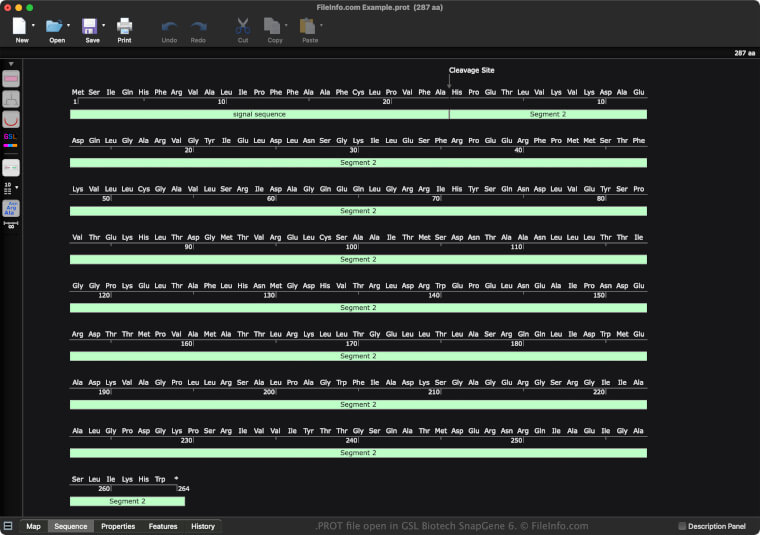This screenshot has width=760, height=535.
Task: Open the Features tab
Action: point(163,526)
